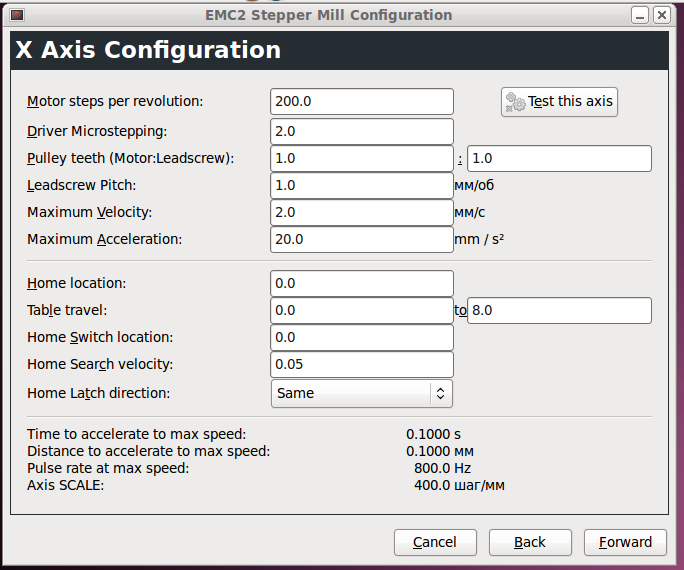Viewport: 684px width, 570px height.
Task: Select the Table travel start field
Action: pos(362,311)
